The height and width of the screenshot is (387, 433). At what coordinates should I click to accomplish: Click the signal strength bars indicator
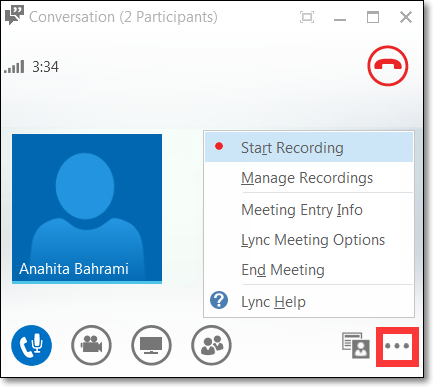[14, 67]
